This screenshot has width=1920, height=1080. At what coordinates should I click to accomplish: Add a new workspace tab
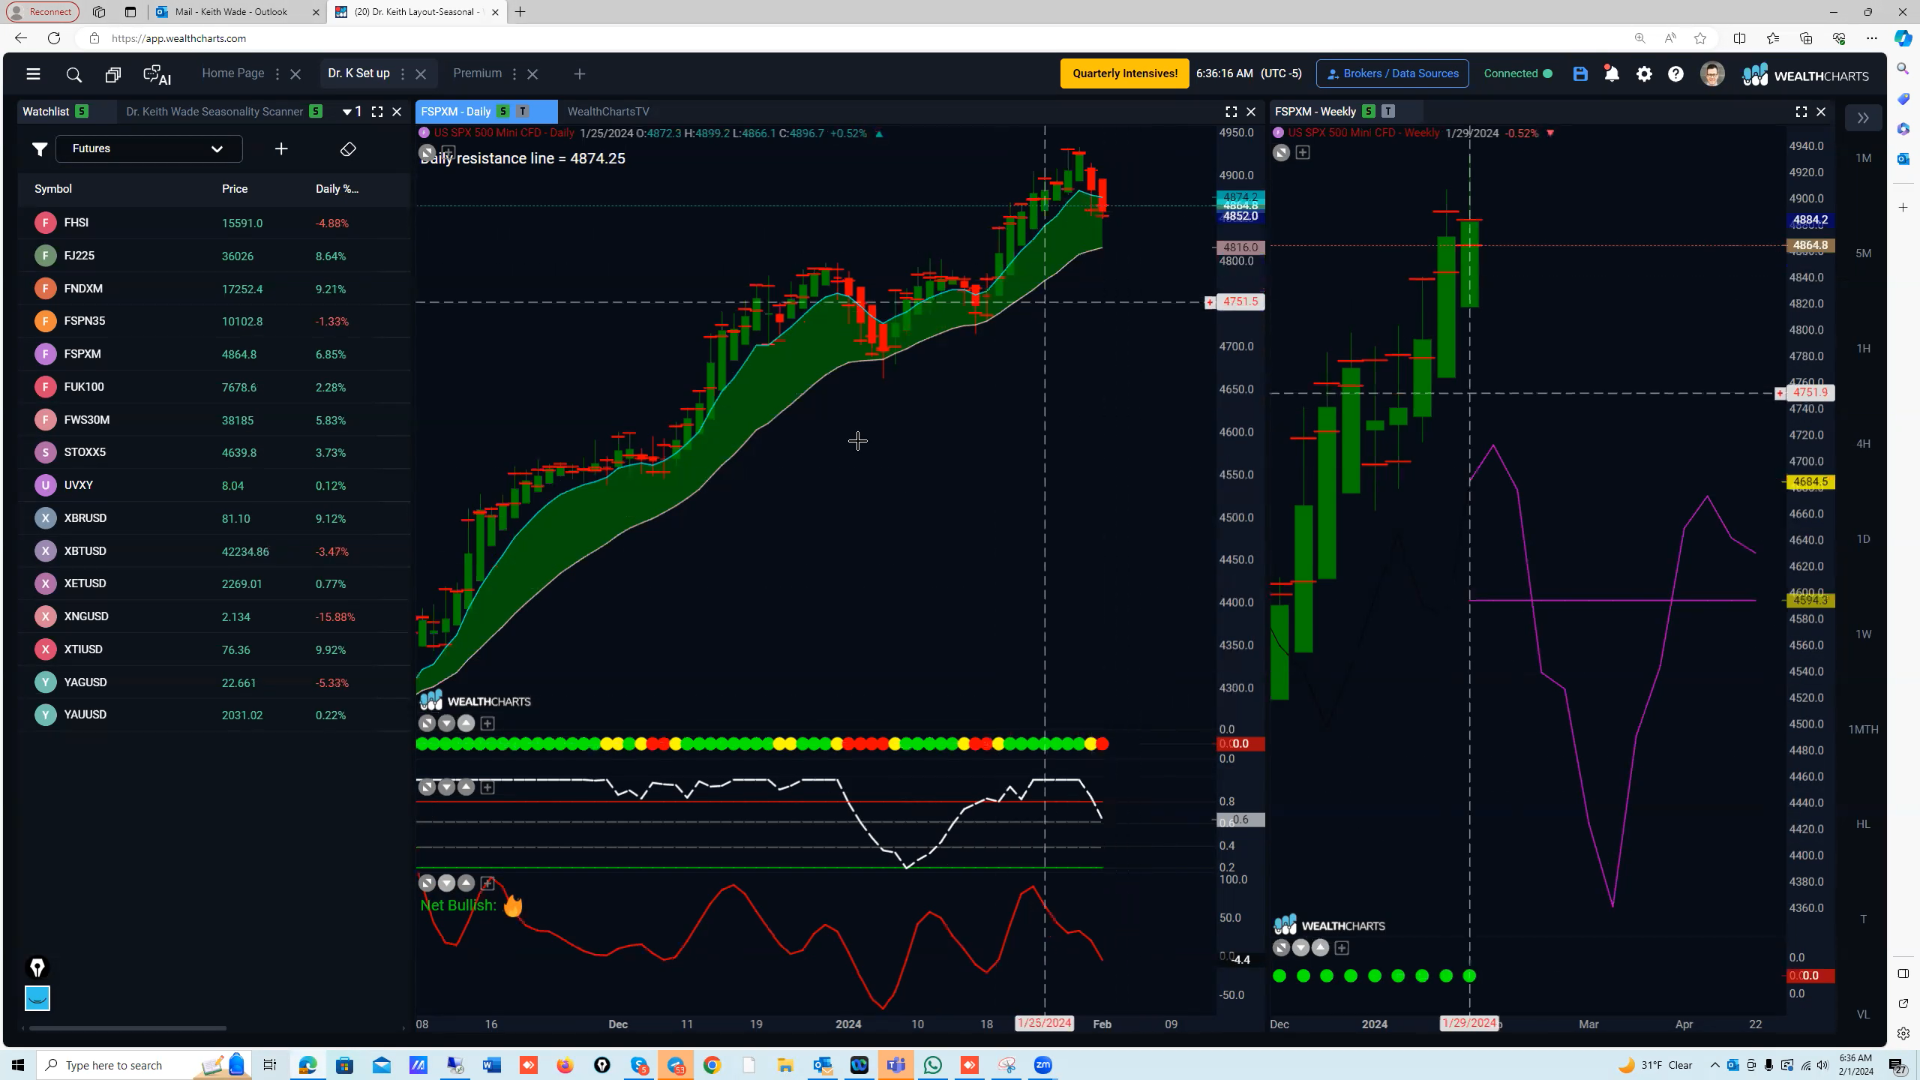pyautogui.click(x=580, y=74)
